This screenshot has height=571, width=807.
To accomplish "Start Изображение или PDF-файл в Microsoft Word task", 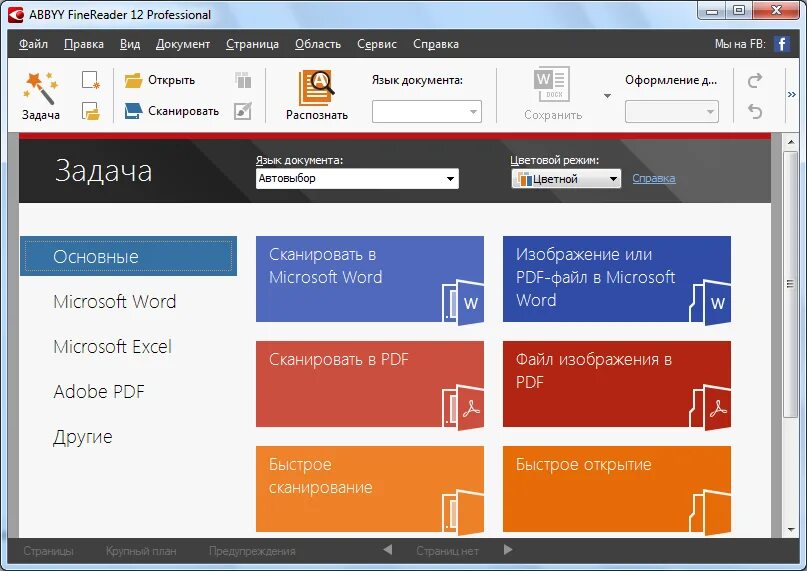I will click(x=617, y=279).
